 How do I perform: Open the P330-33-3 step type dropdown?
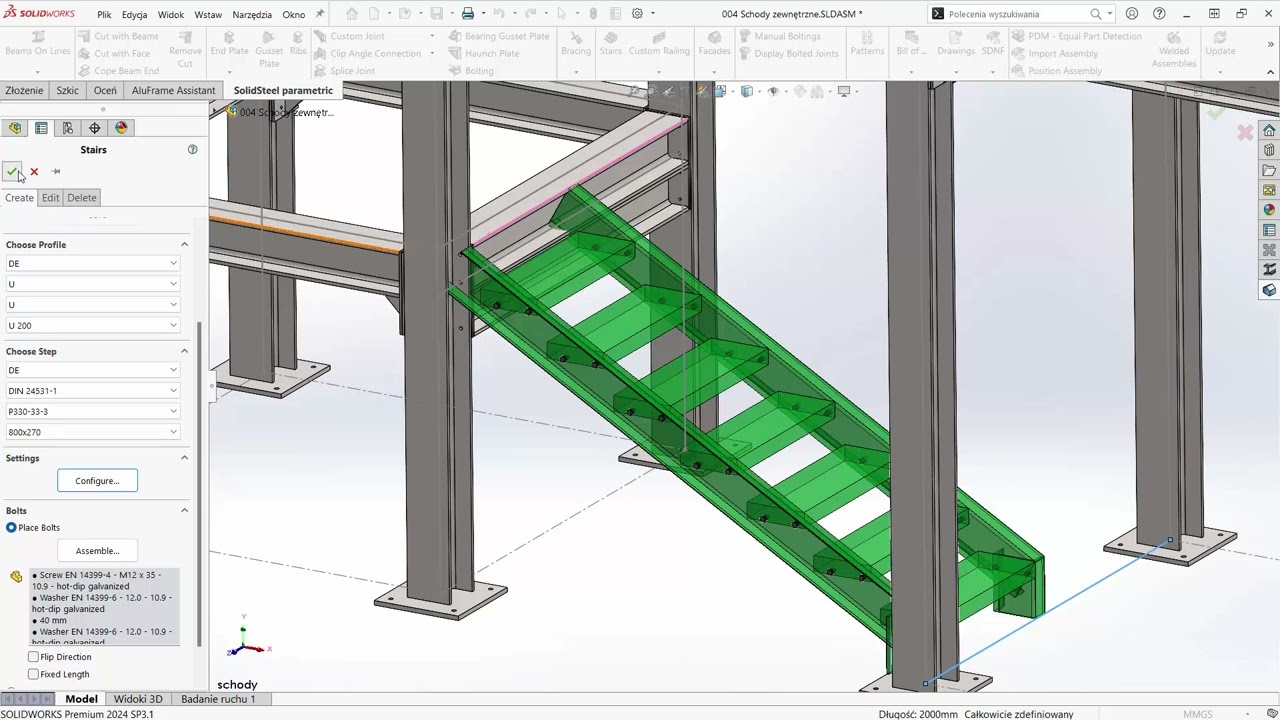pos(92,411)
